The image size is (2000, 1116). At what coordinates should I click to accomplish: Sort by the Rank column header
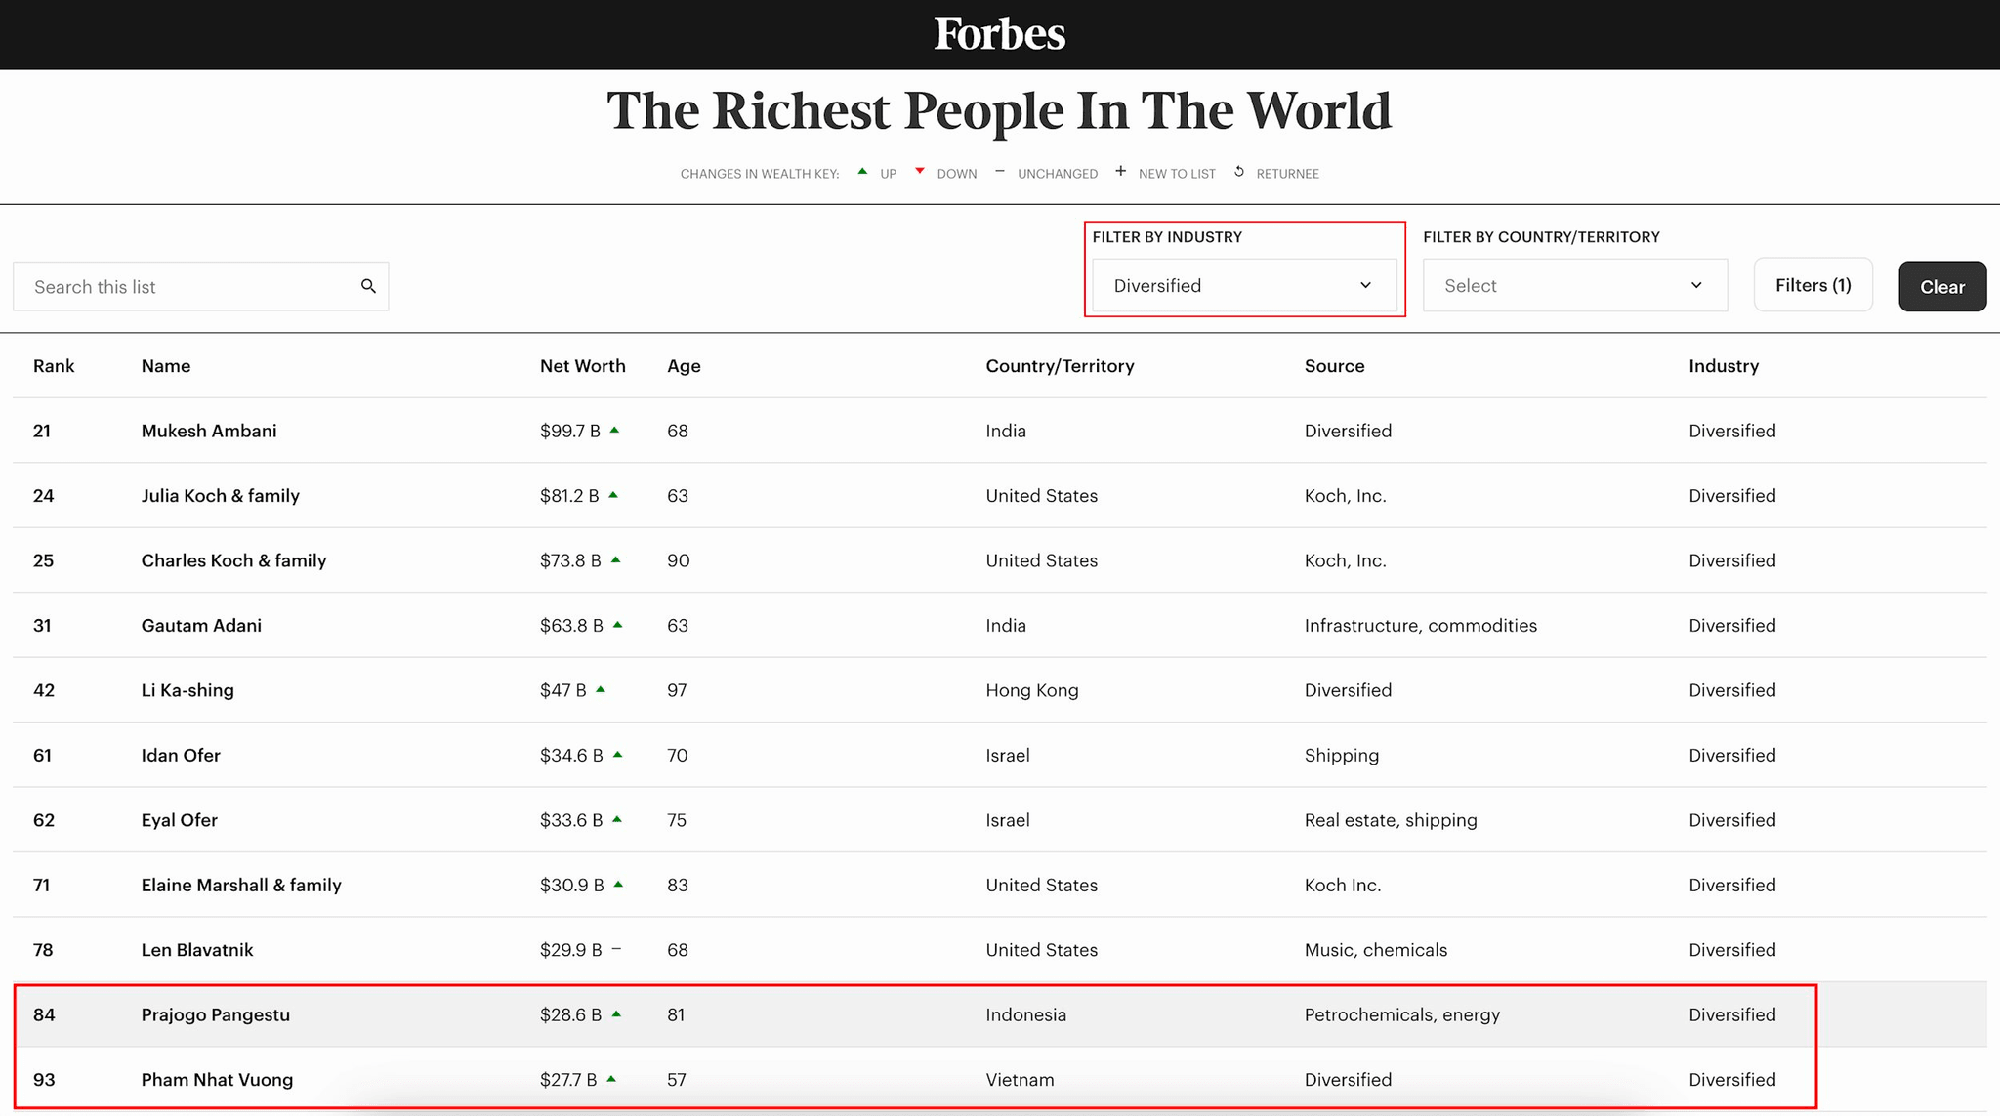[54, 366]
